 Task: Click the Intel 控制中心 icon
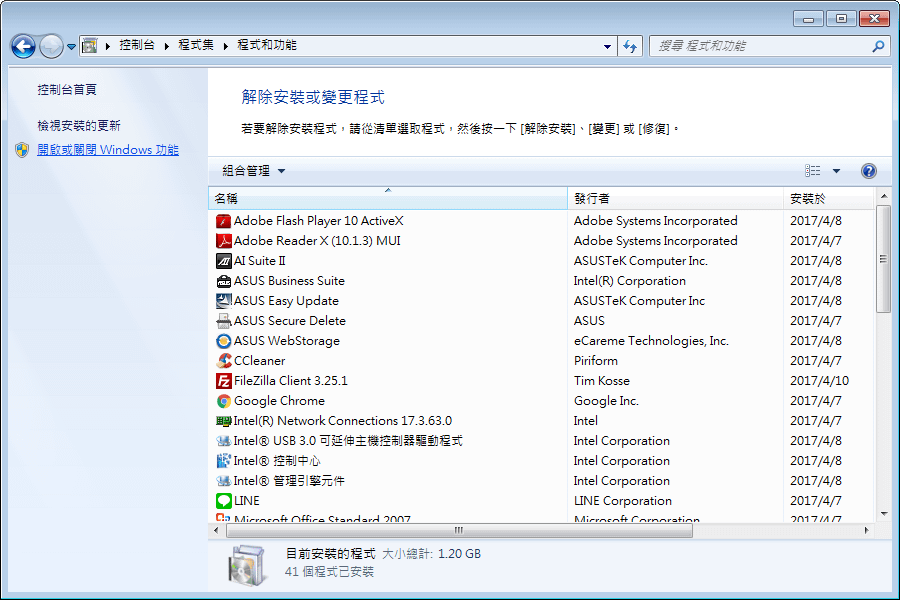pyautogui.click(x=223, y=461)
